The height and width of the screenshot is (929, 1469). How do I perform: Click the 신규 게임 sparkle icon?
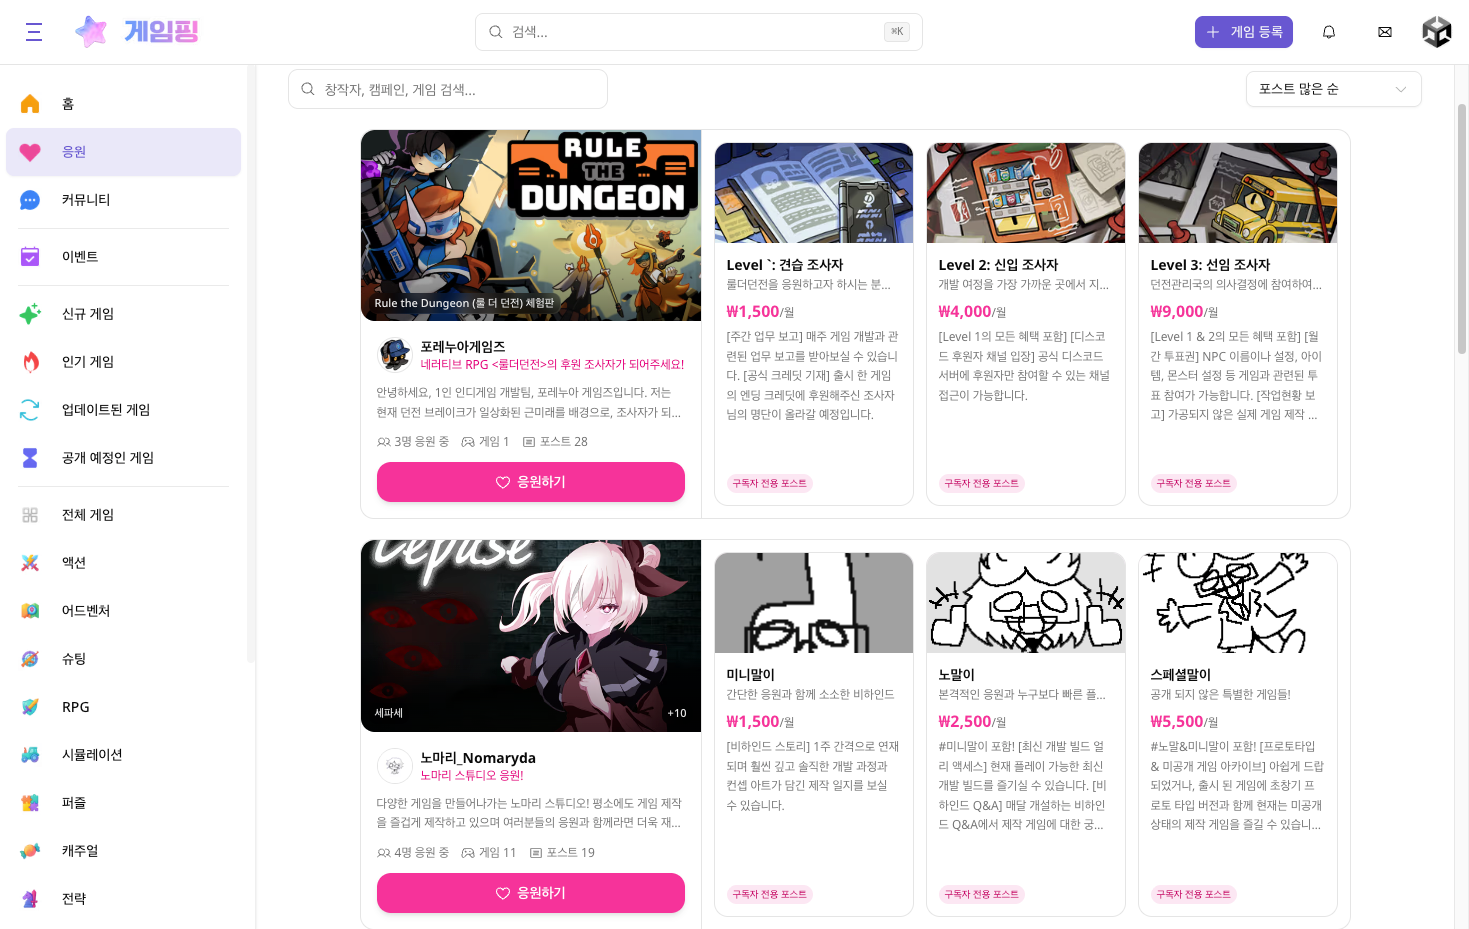(30, 313)
